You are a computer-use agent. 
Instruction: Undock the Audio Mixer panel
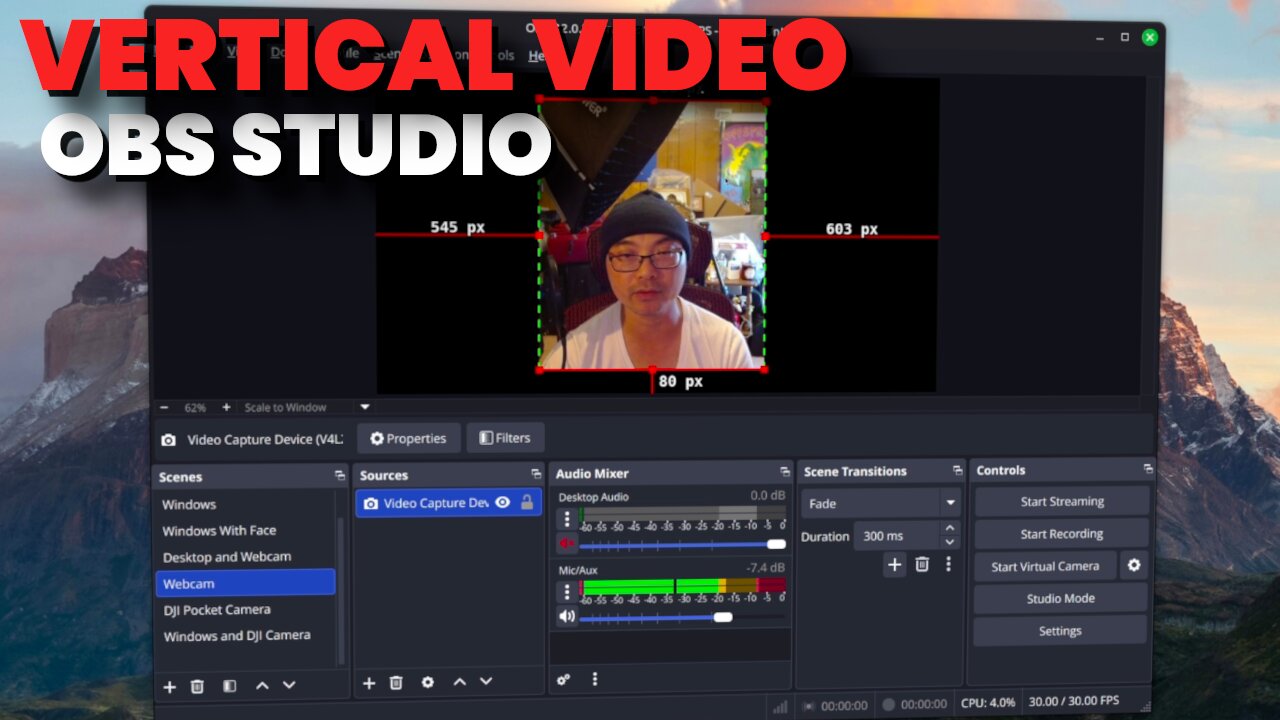(x=785, y=471)
